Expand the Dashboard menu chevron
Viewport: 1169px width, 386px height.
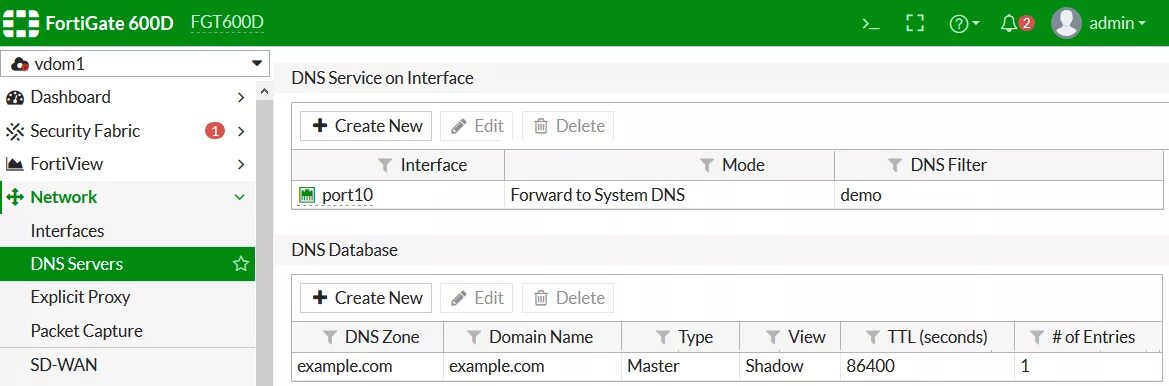[x=241, y=98]
